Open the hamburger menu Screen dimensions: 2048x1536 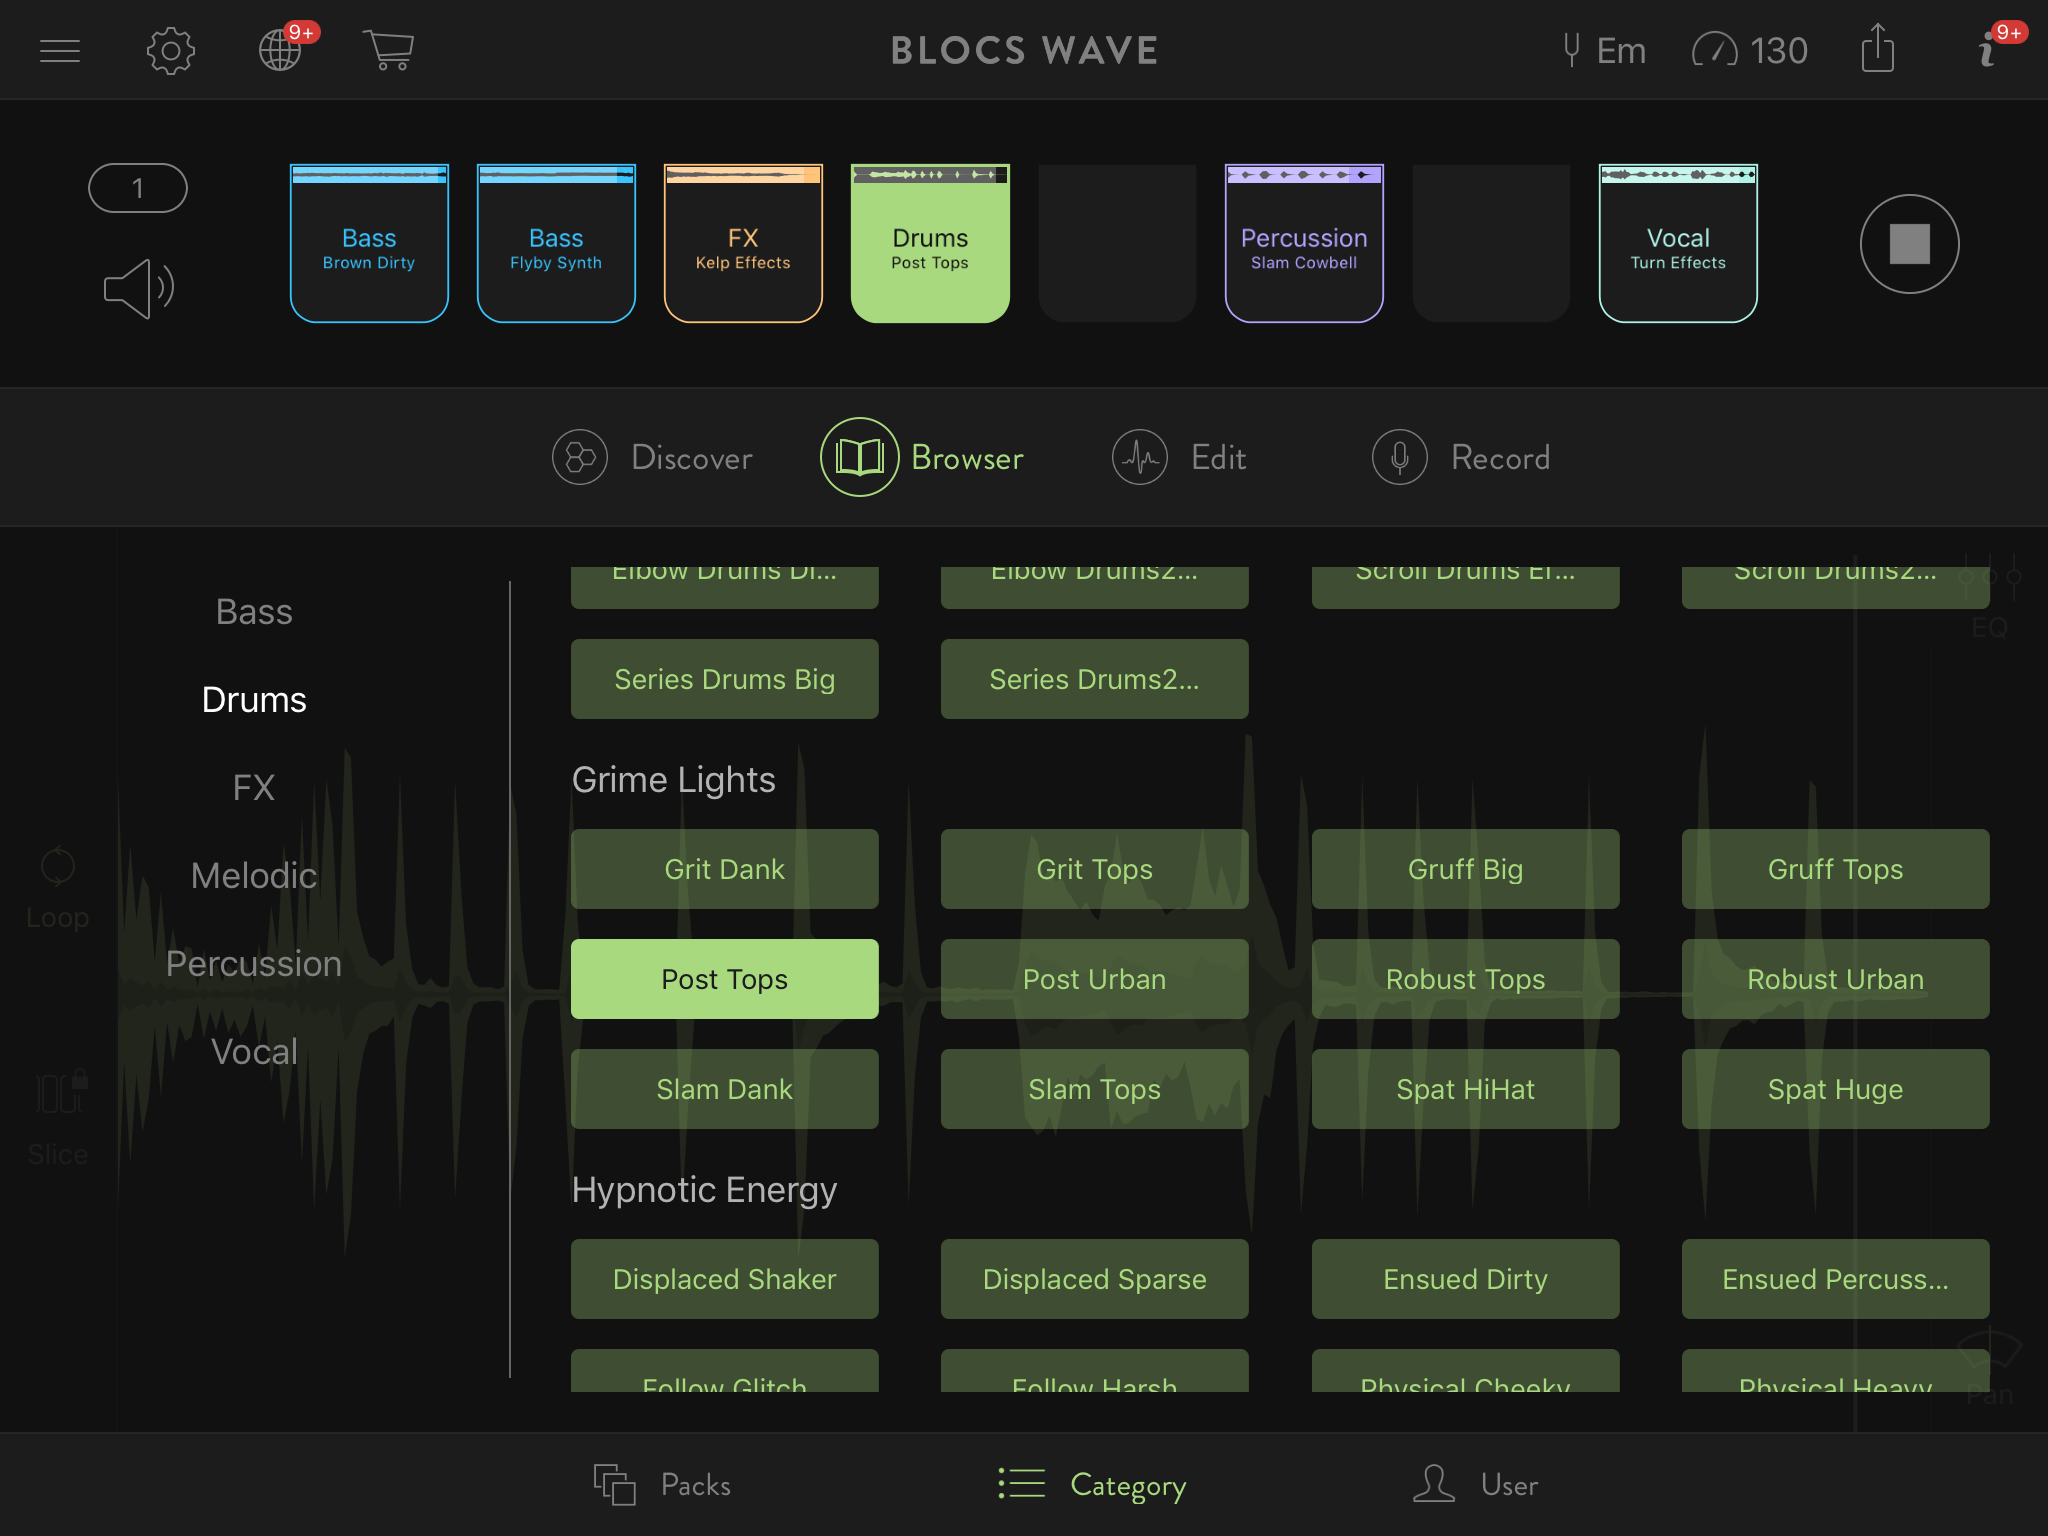(60, 50)
